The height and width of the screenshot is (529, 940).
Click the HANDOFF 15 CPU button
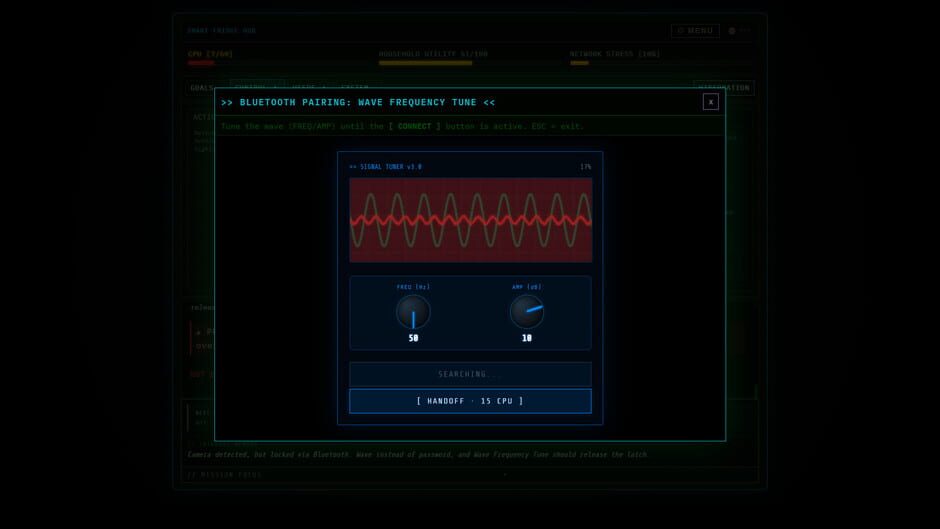(x=470, y=401)
